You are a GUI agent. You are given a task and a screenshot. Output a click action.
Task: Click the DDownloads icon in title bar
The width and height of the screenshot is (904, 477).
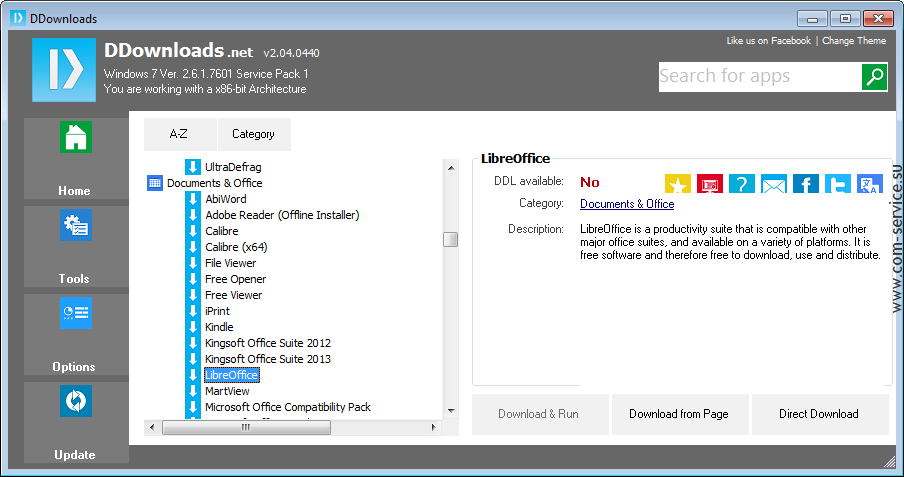point(18,18)
